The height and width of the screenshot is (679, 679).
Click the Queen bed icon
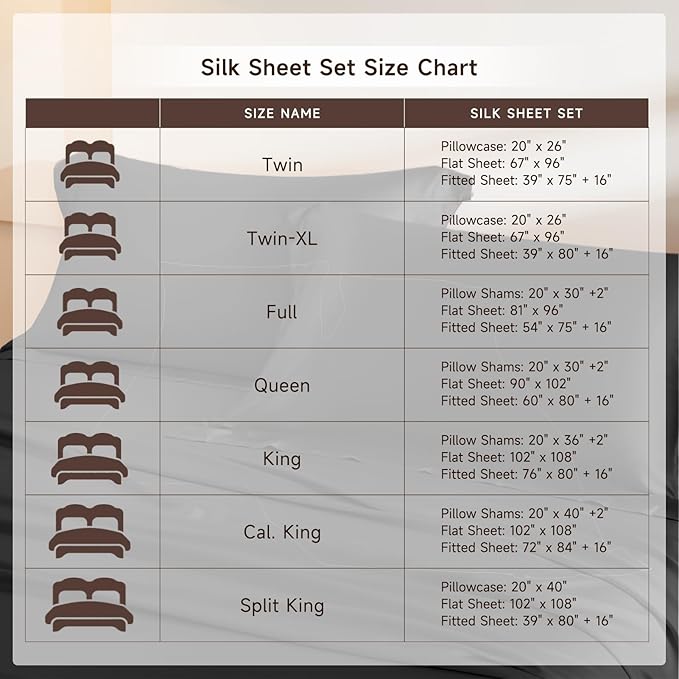pos(90,385)
